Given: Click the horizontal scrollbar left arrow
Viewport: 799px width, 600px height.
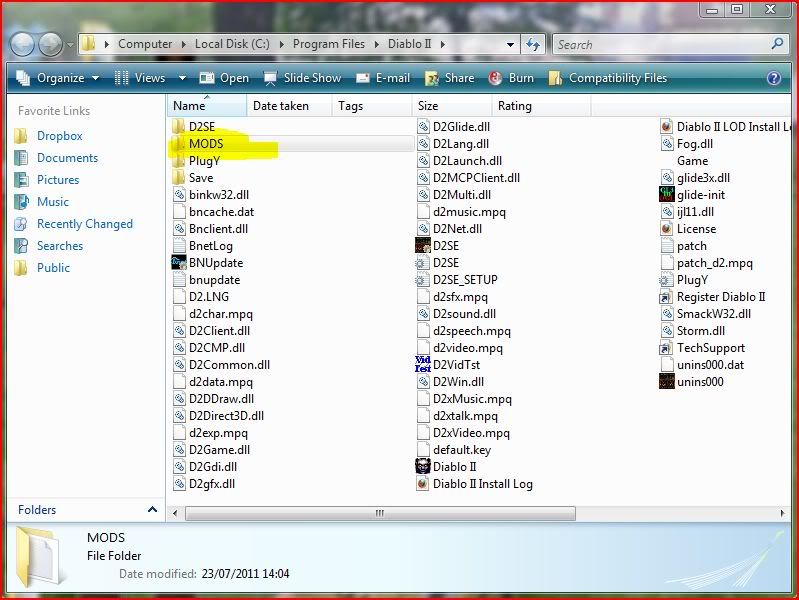Looking at the screenshot, I should coord(175,513).
